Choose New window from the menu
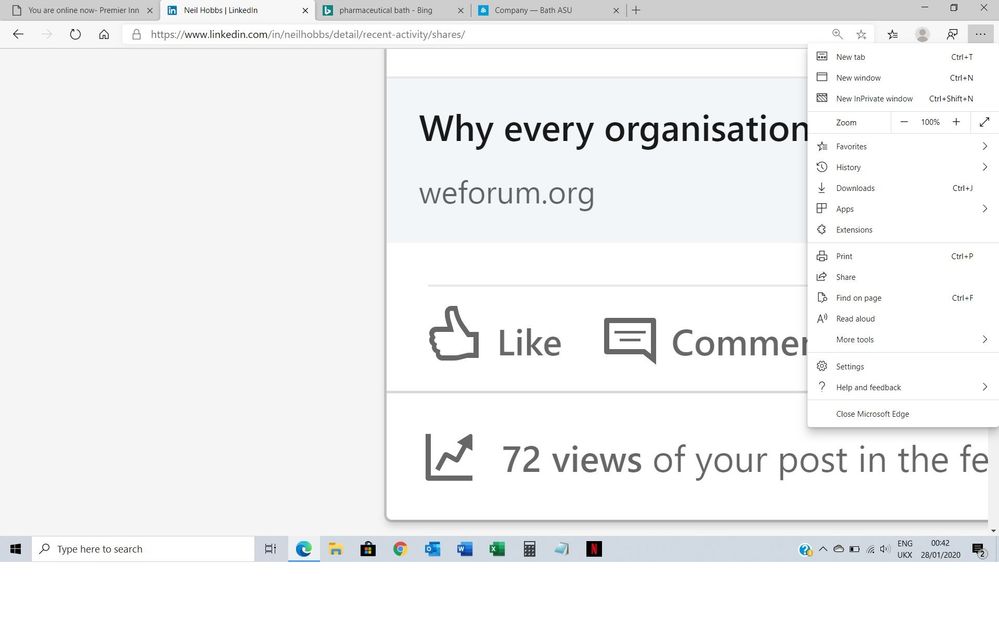Image resolution: width=999 pixels, height=629 pixels. [x=903, y=78]
